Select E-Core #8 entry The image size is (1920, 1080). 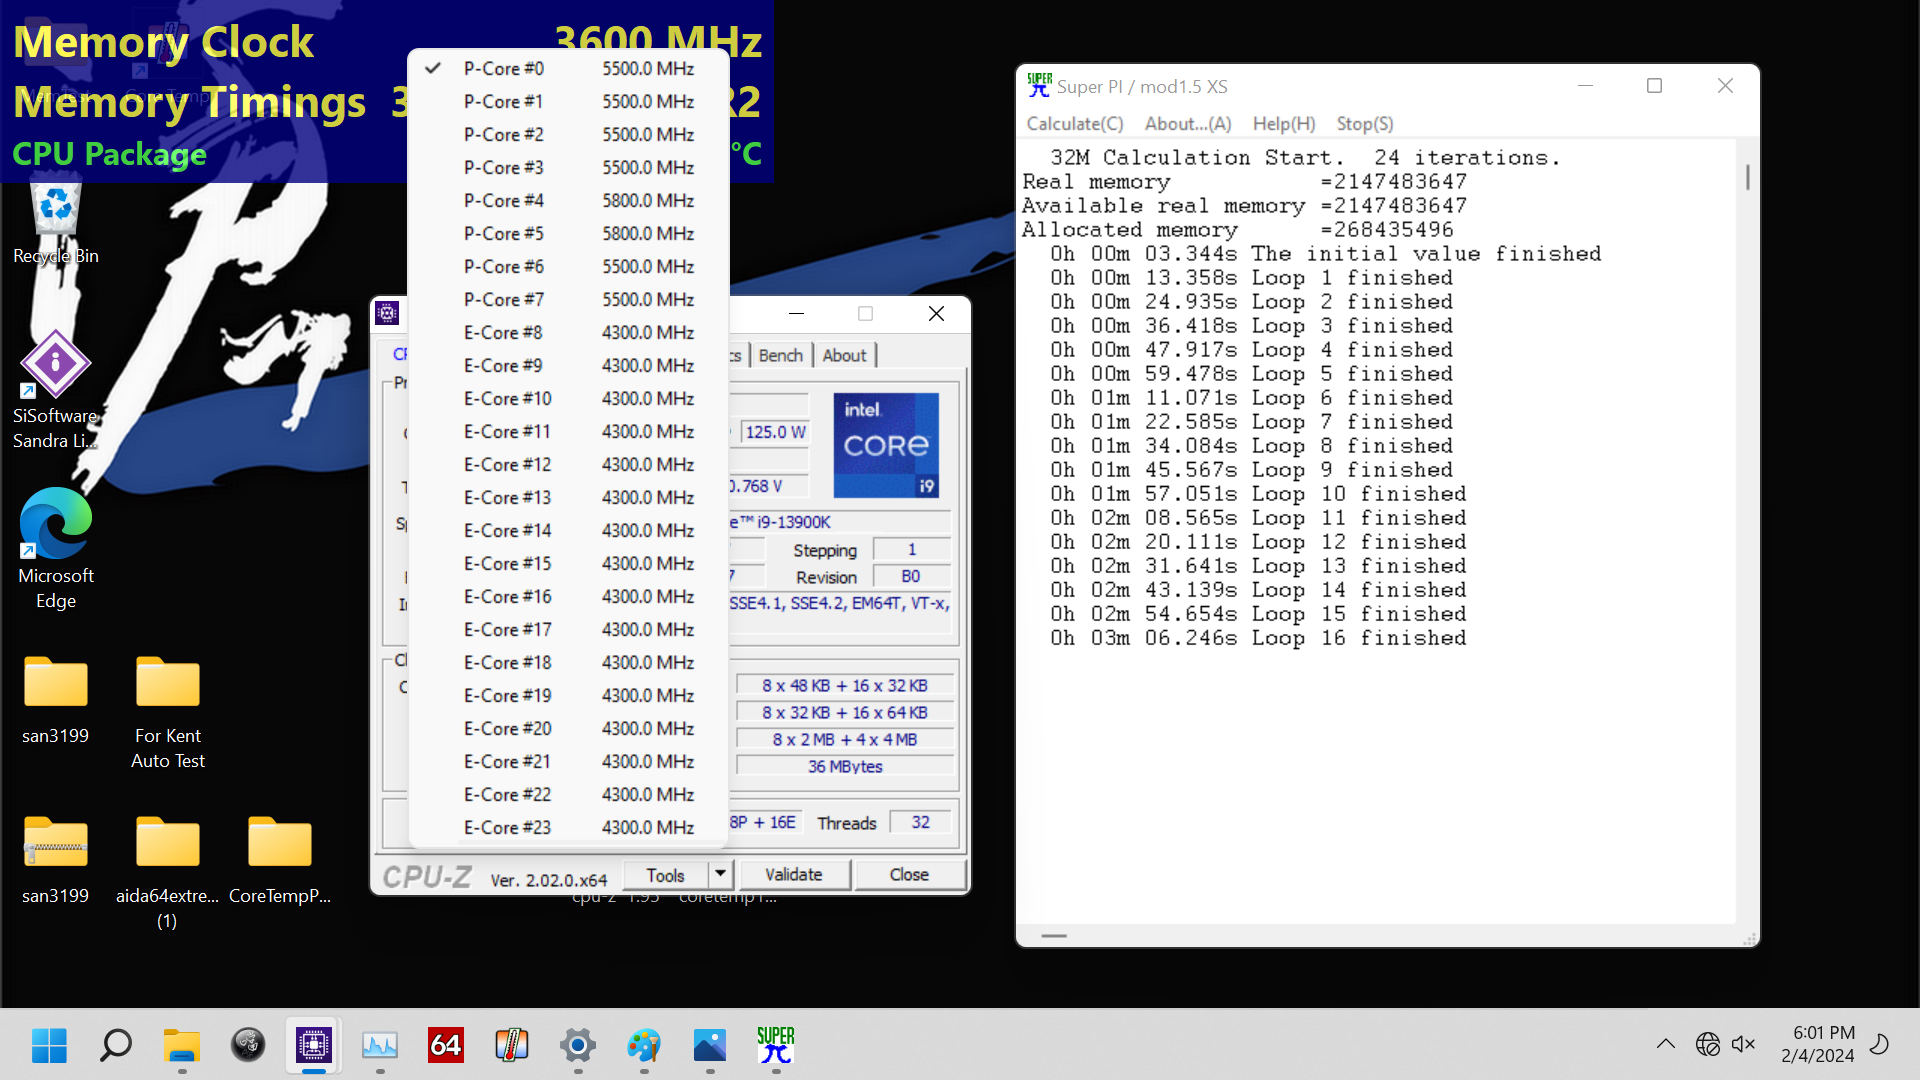pyautogui.click(x=568, y=332)
